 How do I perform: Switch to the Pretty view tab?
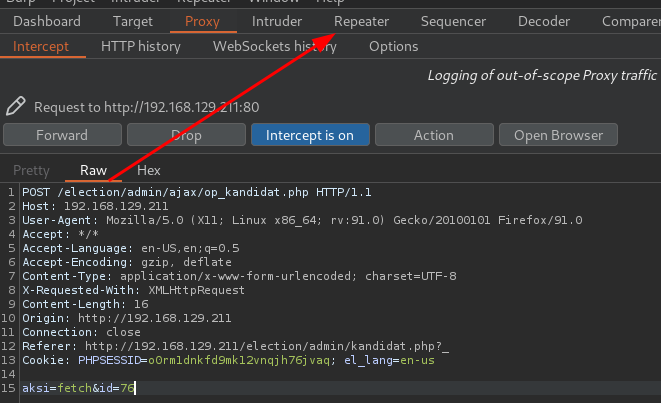pos(31,170)
